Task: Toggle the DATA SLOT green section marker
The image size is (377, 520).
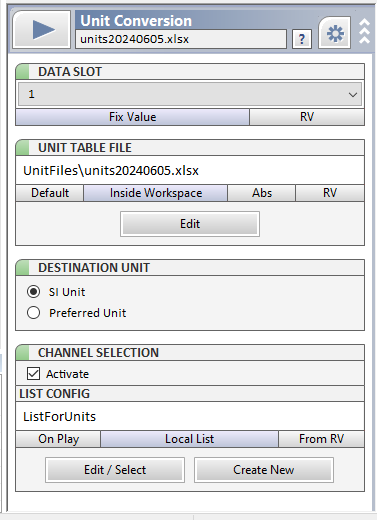Action: (x=22, y=72)
